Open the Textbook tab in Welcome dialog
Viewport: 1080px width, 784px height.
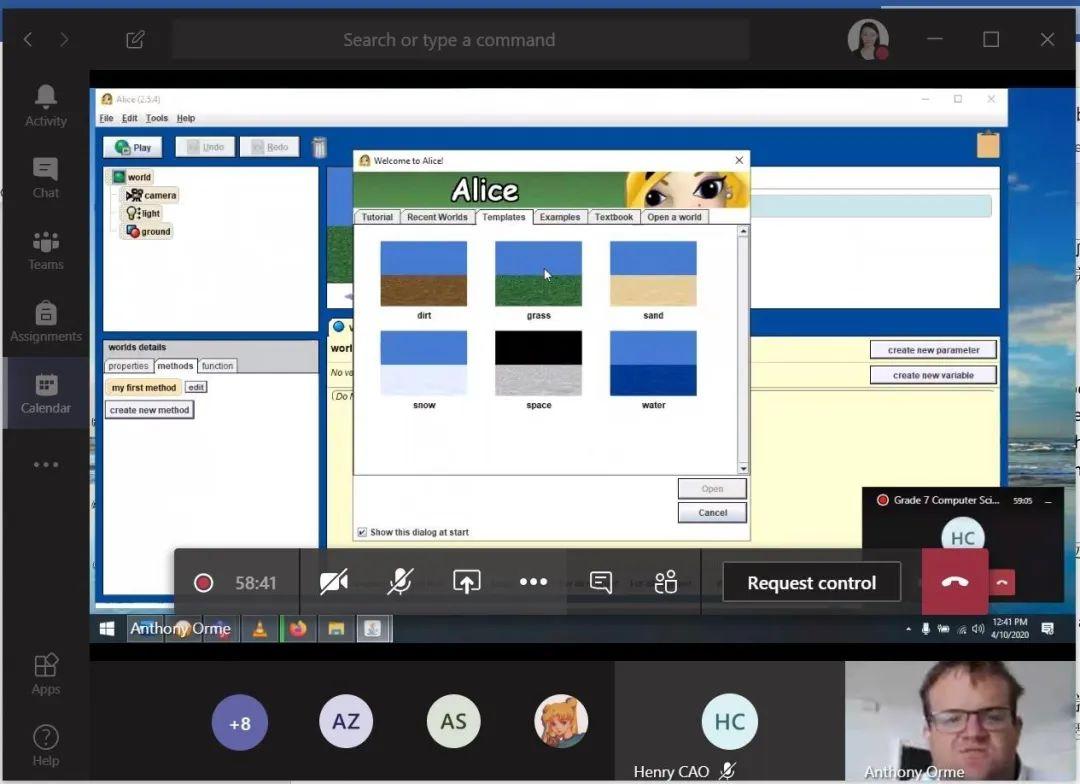coord(614,217)
